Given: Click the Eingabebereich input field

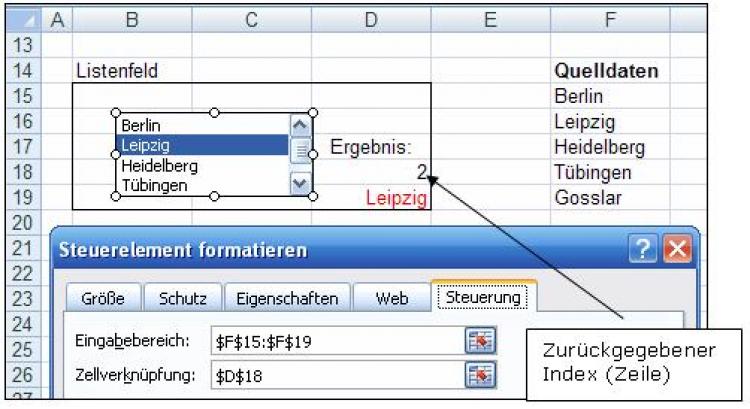Looking at the screenshot, I should pyautogui.click(x=335, y=340).
